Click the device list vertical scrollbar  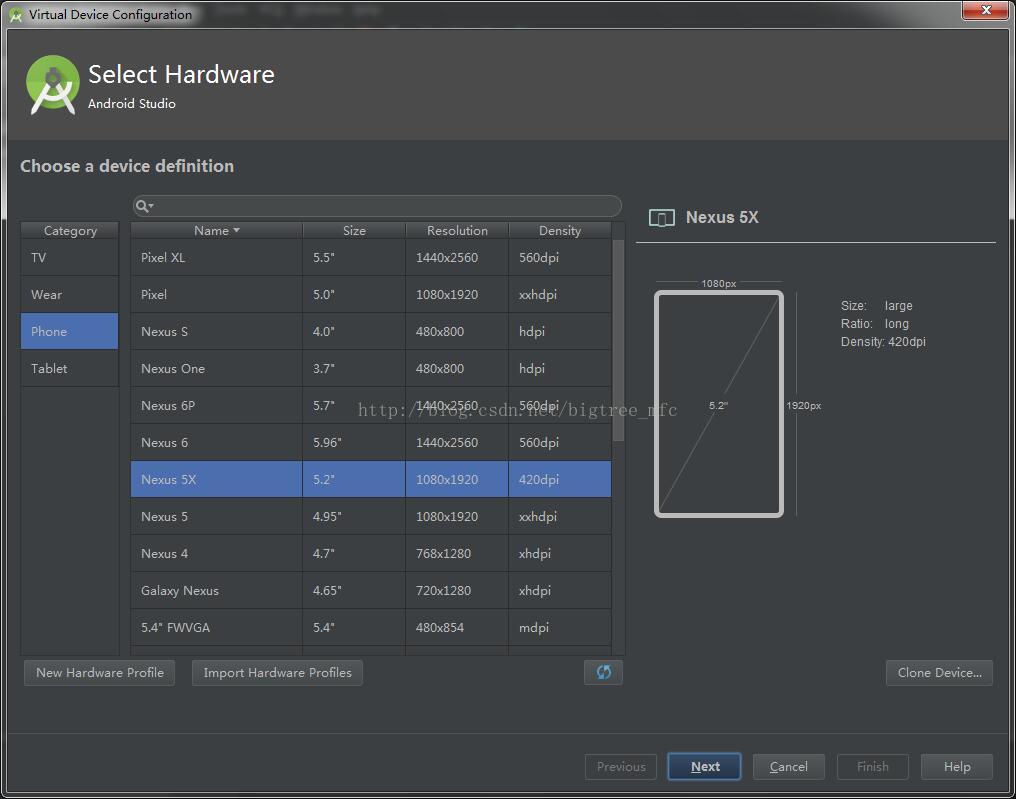point(618,340)
